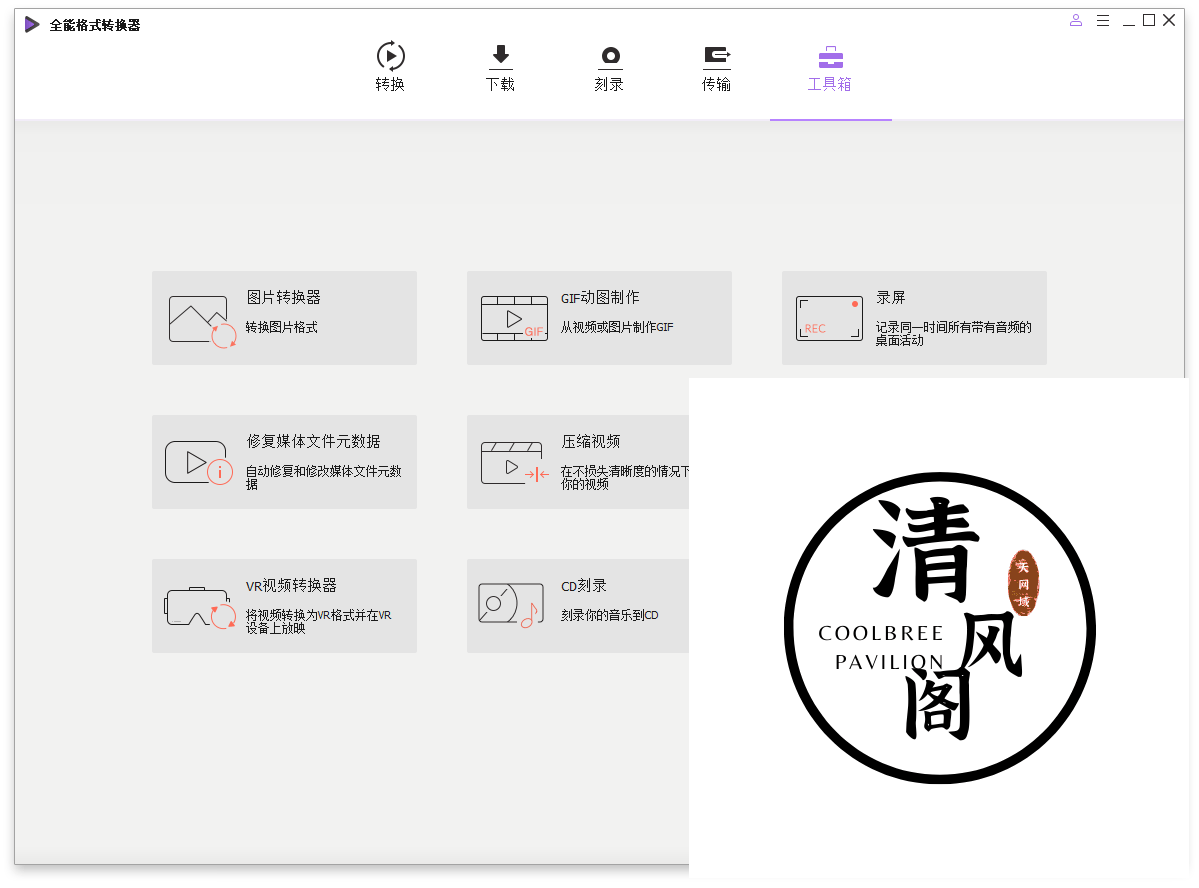Open the 刻录 (Burn) tab
The height and width of the screenshot is (888, 1199).
(609, 67)
